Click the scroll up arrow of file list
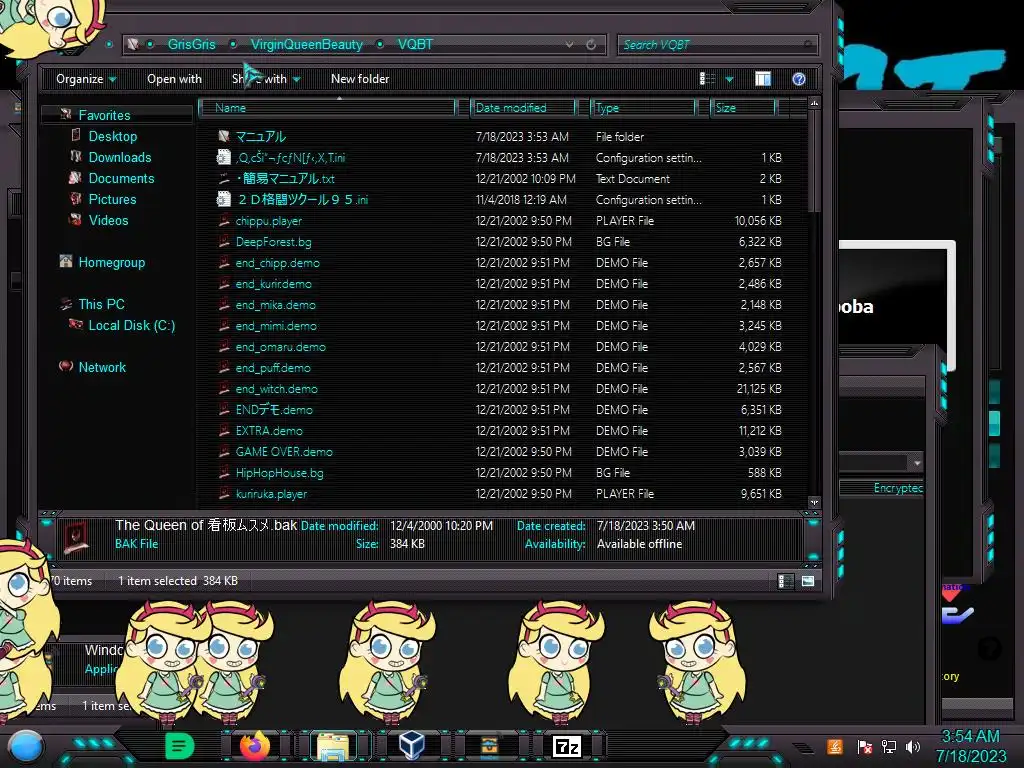1024x768 pixels. pyautogui.click(x=814, y=103)
